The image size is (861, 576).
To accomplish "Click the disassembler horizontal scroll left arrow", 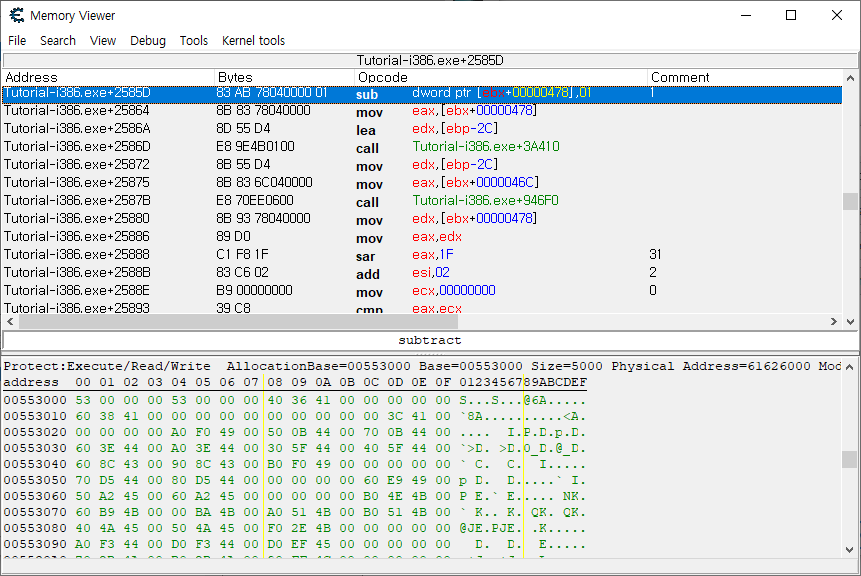I will pyautogui.click(x=10, y=322).
